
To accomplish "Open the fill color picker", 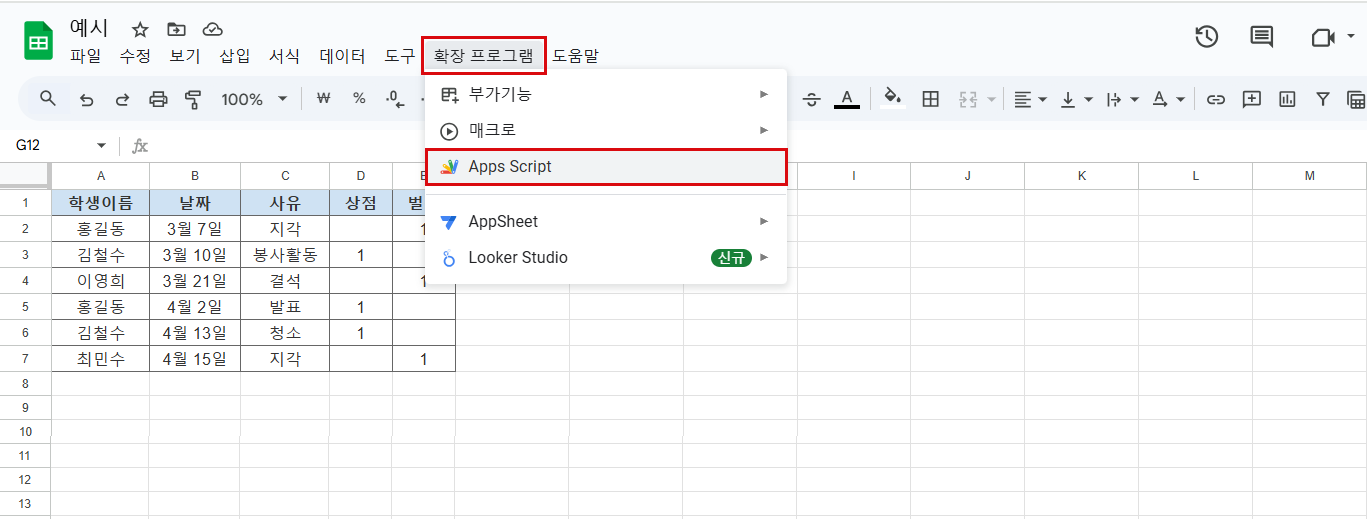I will (x=894, y=99).
